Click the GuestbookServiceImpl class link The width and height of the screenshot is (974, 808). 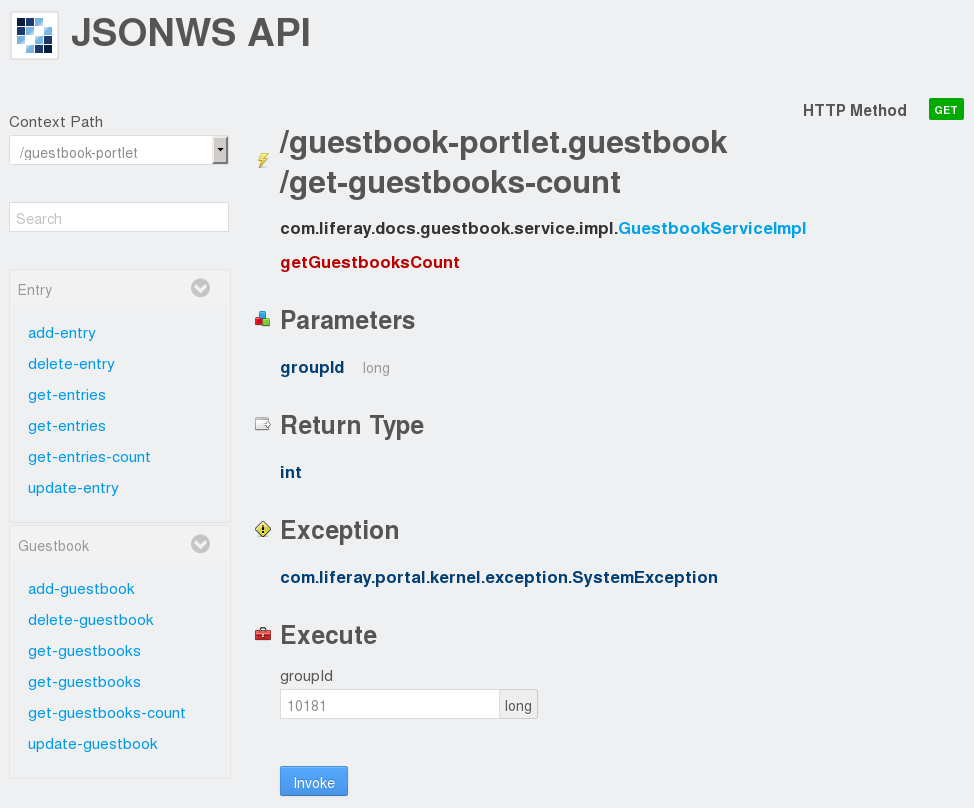pyautogui.click(x=712, y=229)
